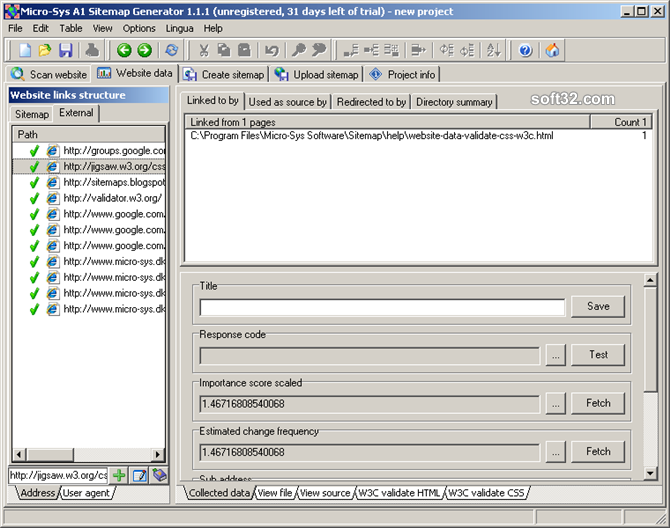Click the blue Refresh toolbar icon
This screenshot has height=528, width=670.
coord(172,50)
